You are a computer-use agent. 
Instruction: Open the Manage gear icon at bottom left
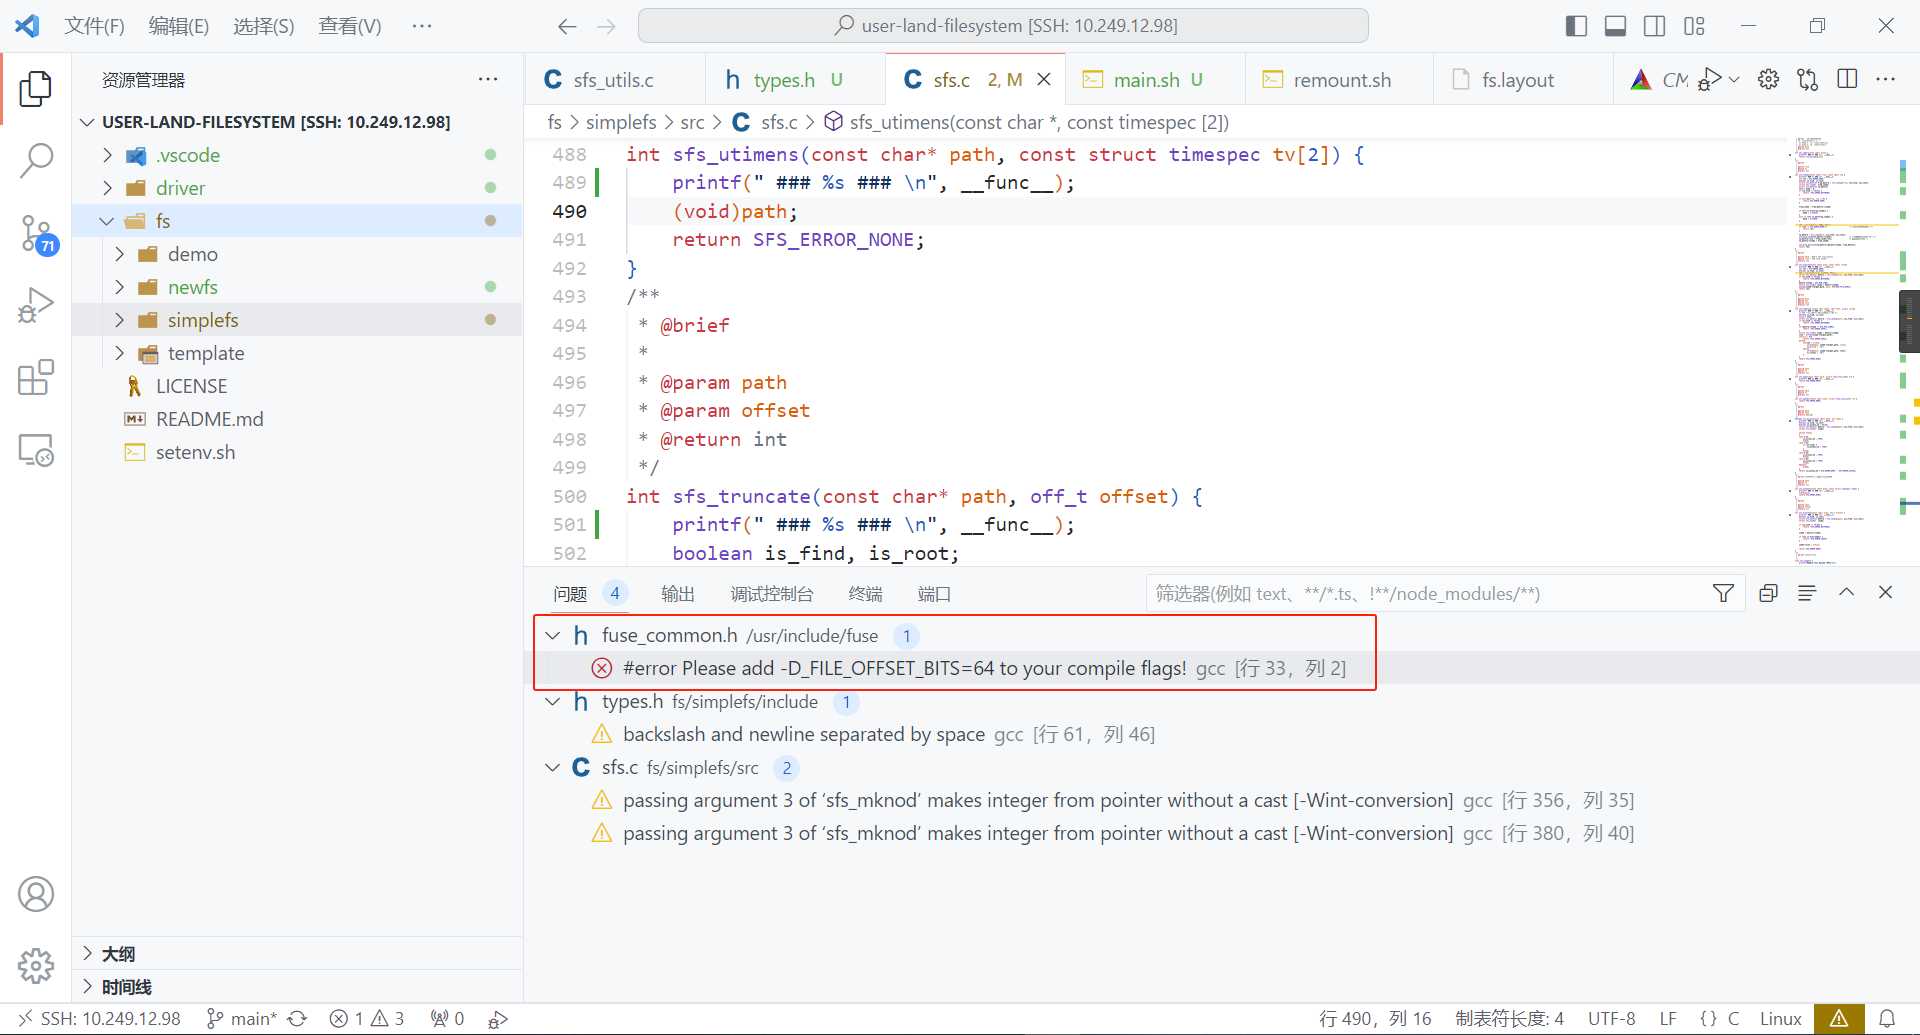click(x=36, y=966)
